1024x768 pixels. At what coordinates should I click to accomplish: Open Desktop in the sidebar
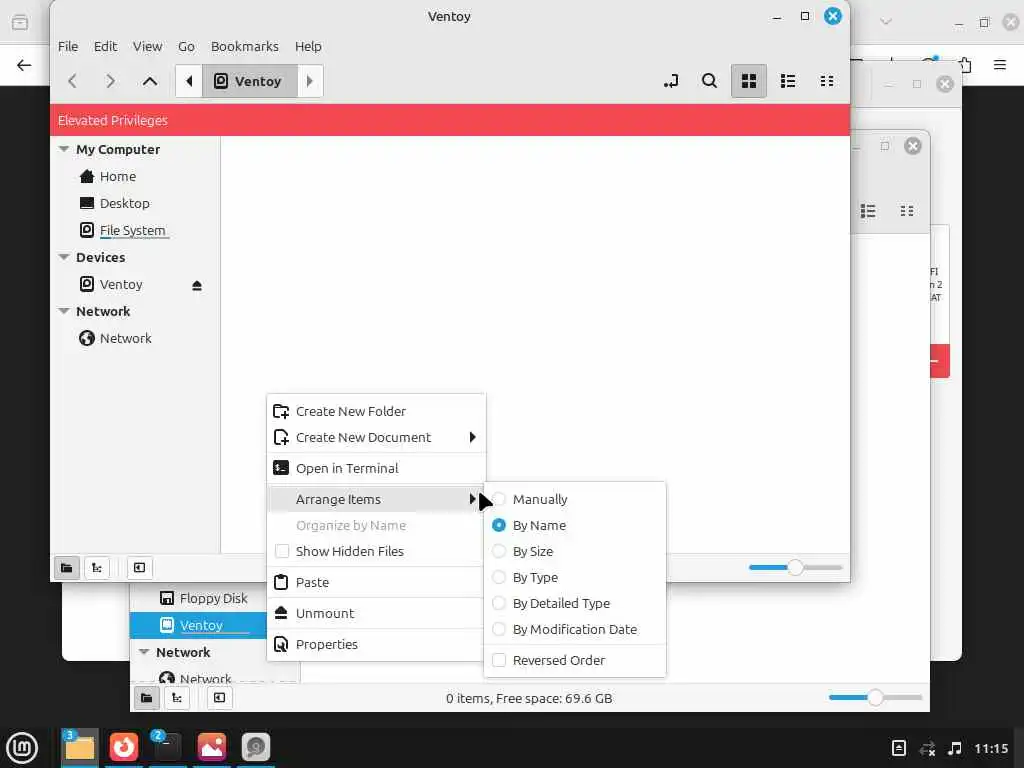[125, 203]
